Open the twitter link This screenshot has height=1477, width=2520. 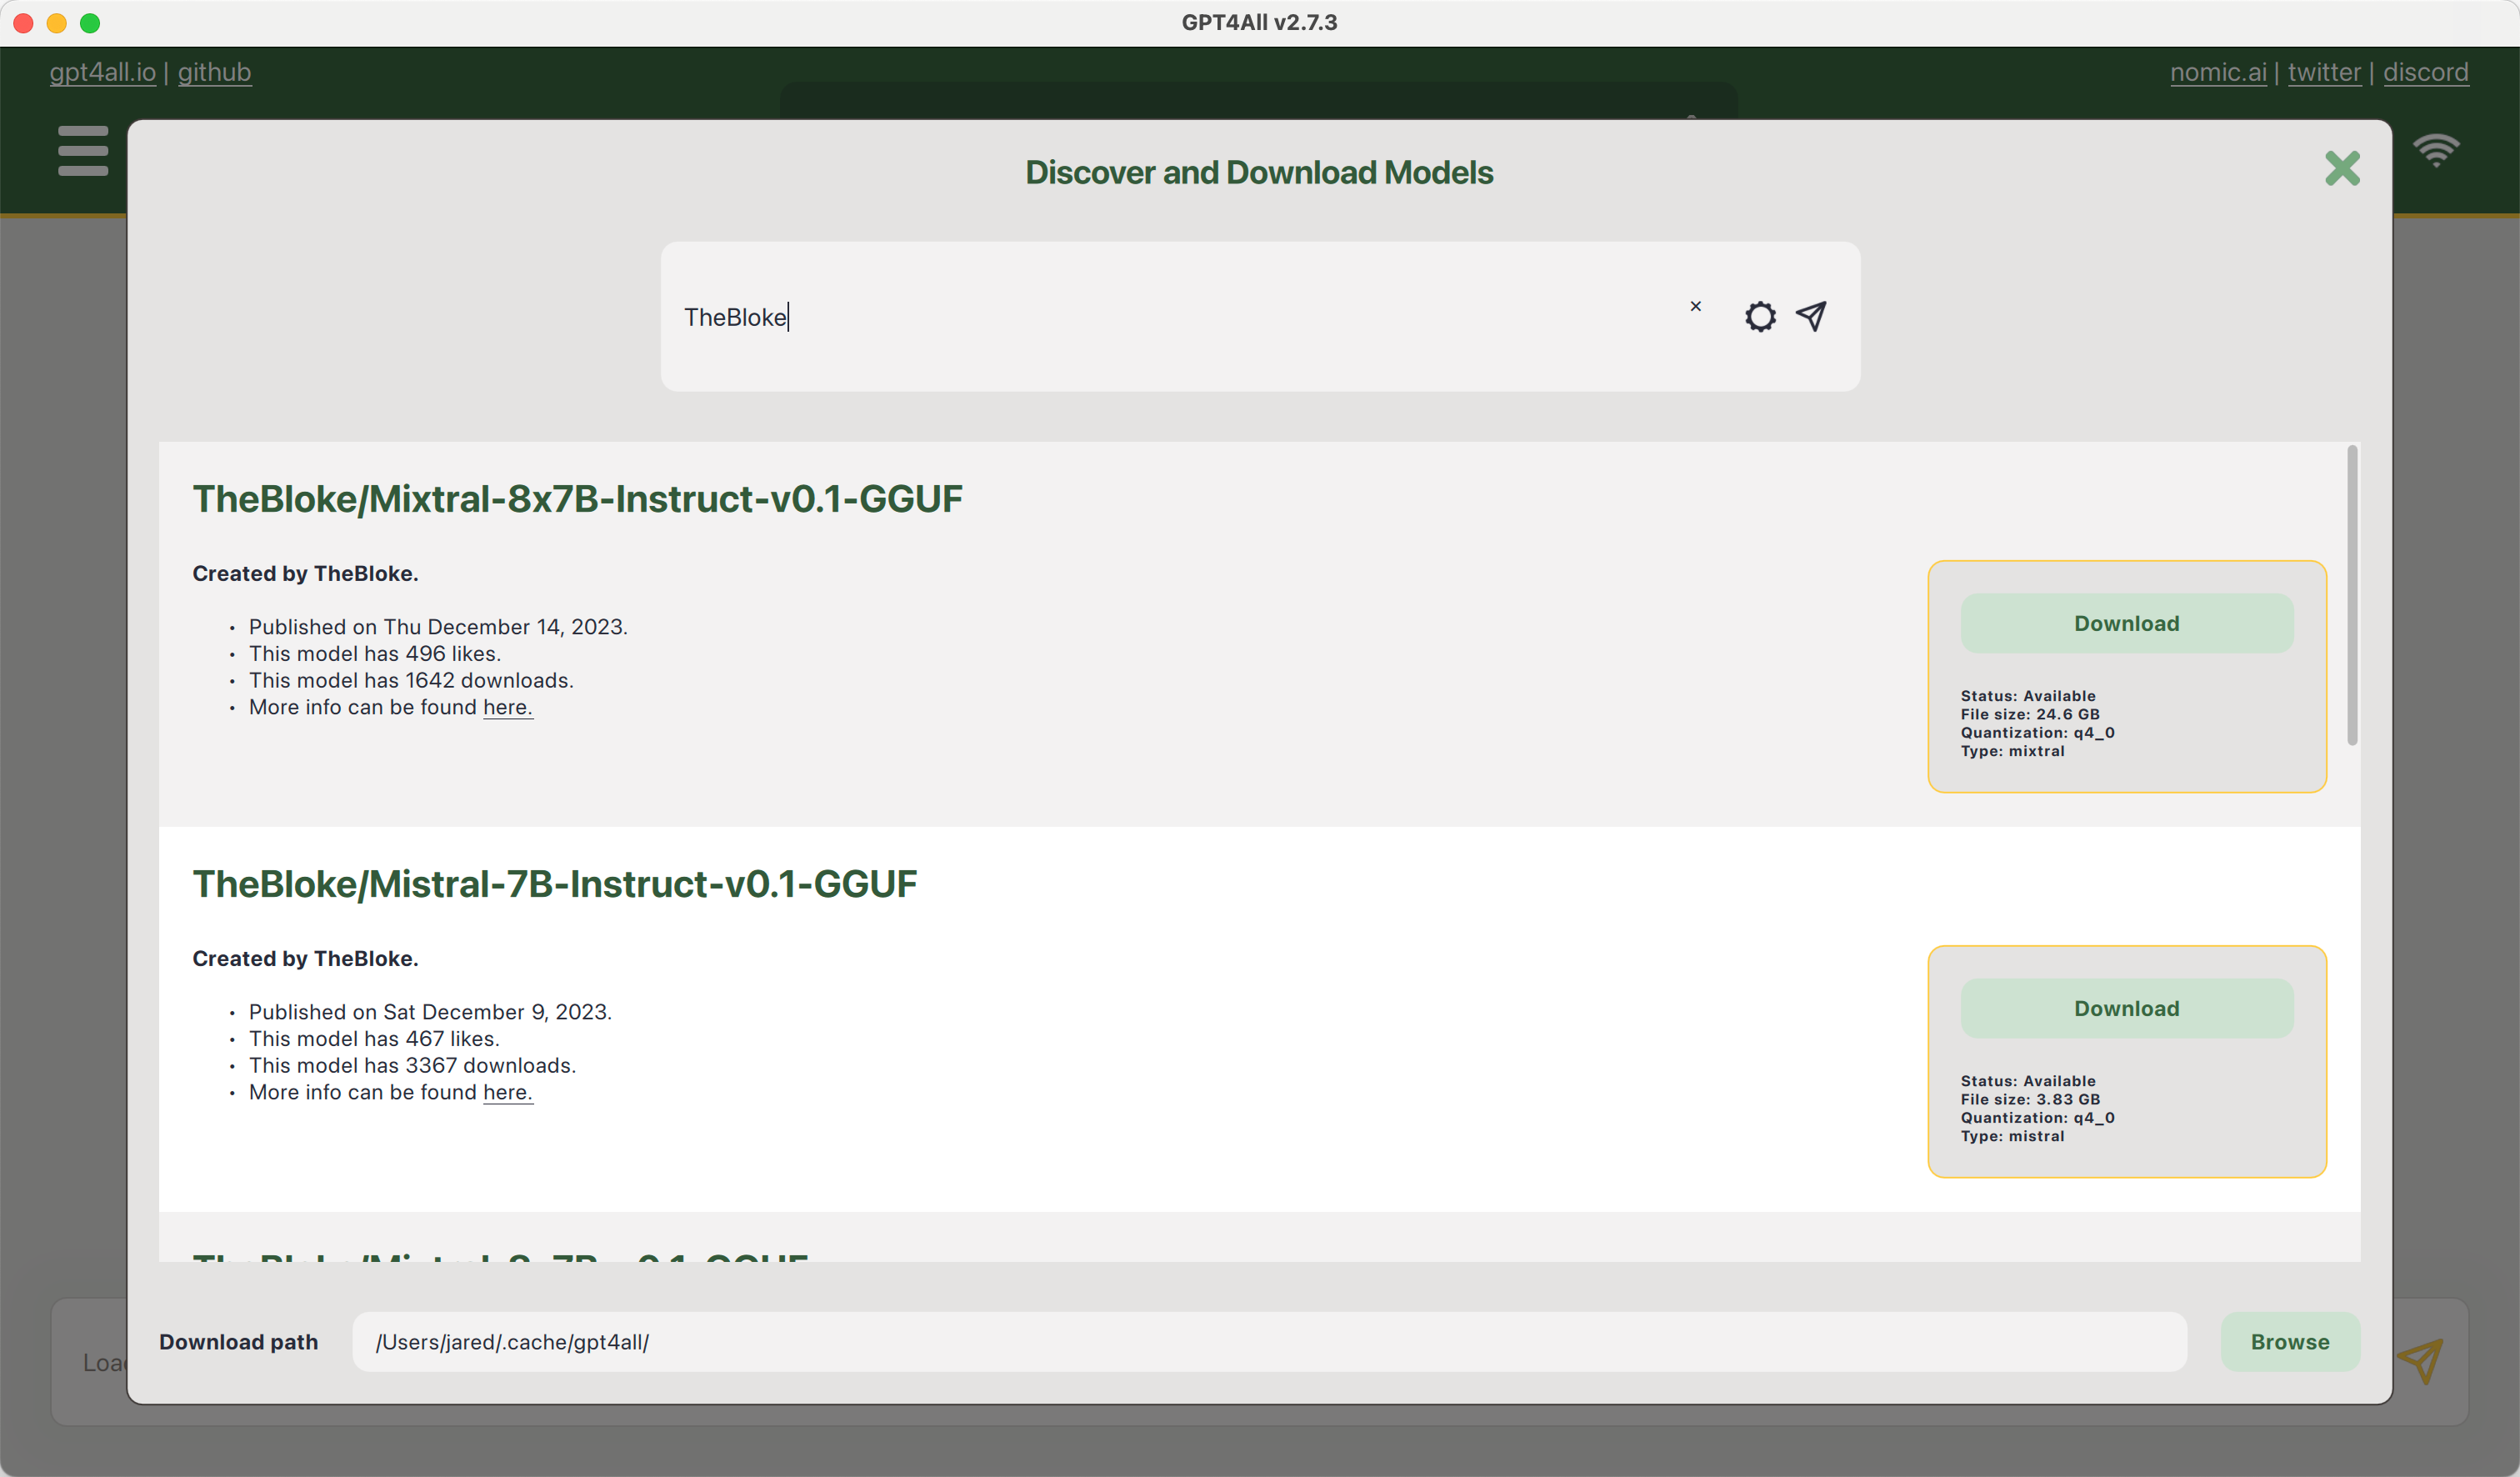[2323, 72]
